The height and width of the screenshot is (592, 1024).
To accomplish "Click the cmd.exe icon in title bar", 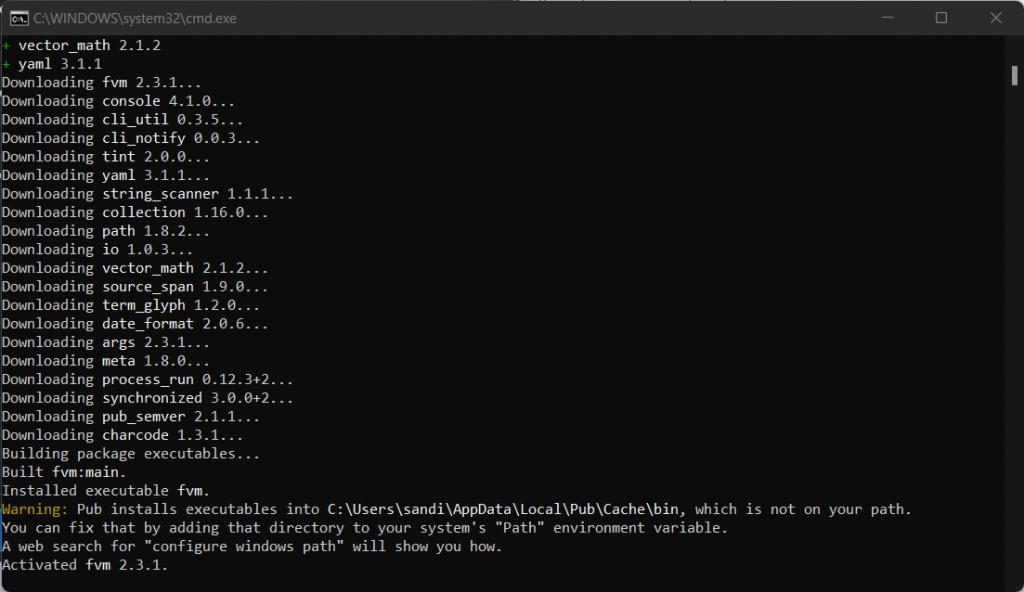I will coord(17,18).
